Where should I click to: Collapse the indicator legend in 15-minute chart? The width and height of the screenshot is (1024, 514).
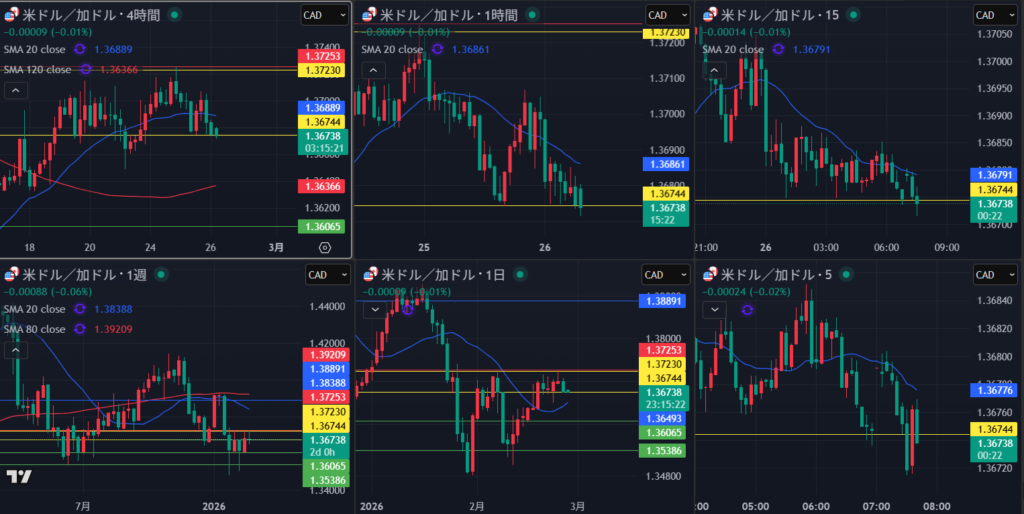tap(715, 70)
